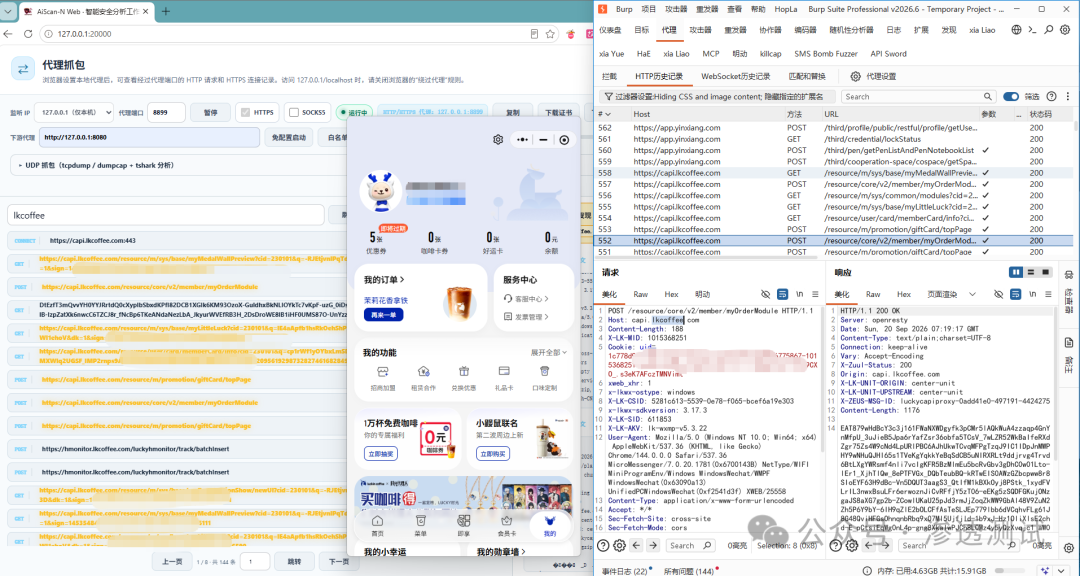Viewport: 1080px width, 576px height.
Task: Go to previous request search match
Action: click(635, 546)
